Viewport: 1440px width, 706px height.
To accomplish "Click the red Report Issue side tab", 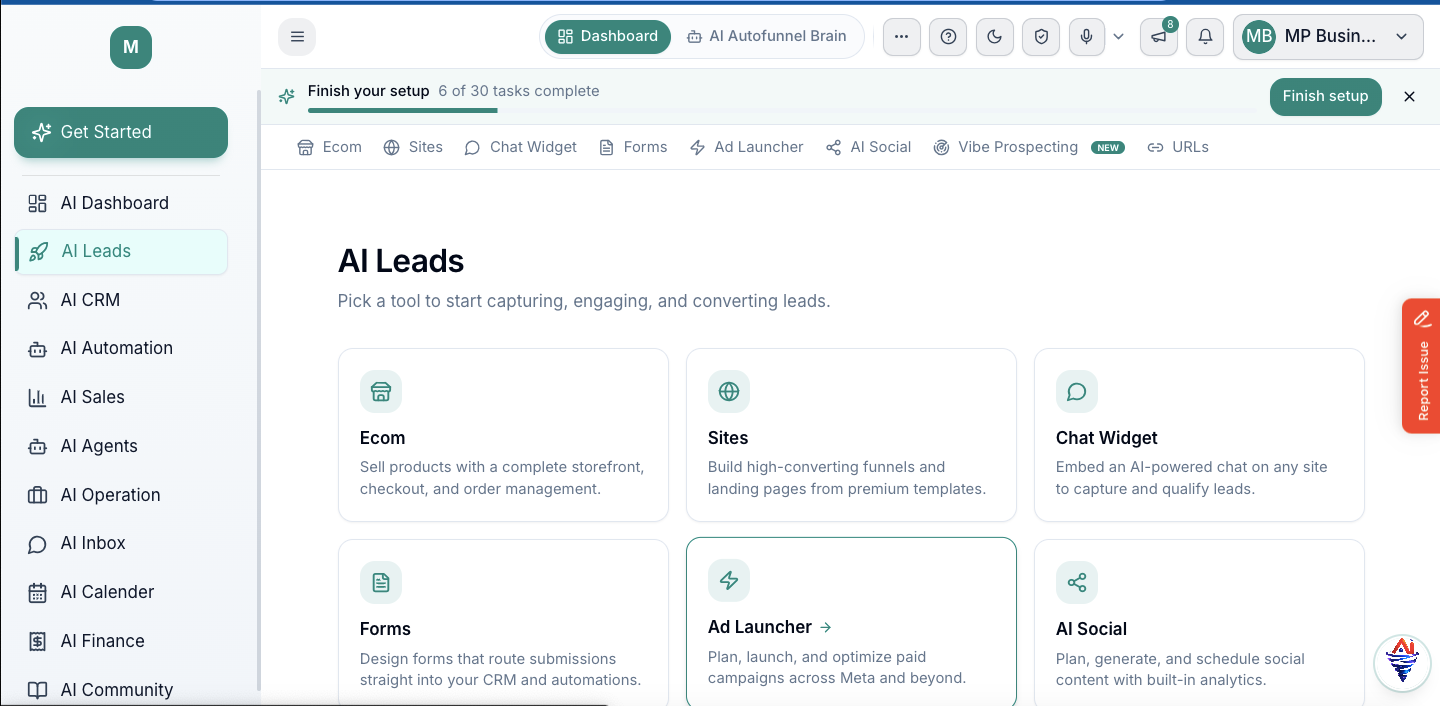I will (1421, 366).
